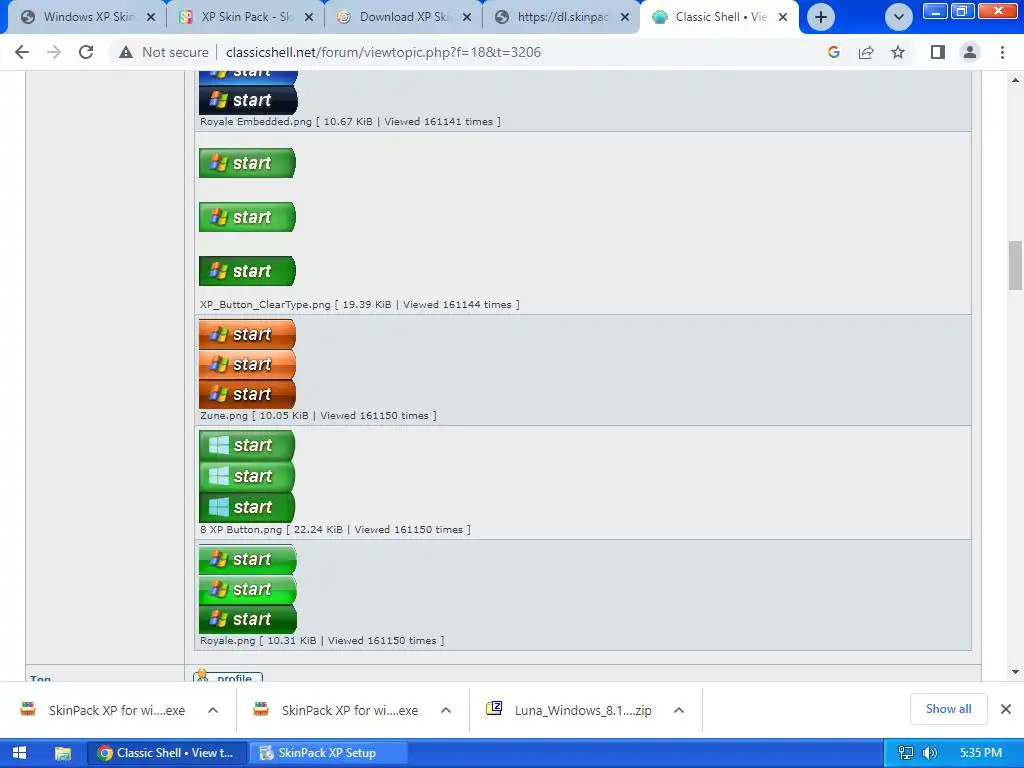
Task: Open File Explorer from the taskbar
Action: coord(63,753)
